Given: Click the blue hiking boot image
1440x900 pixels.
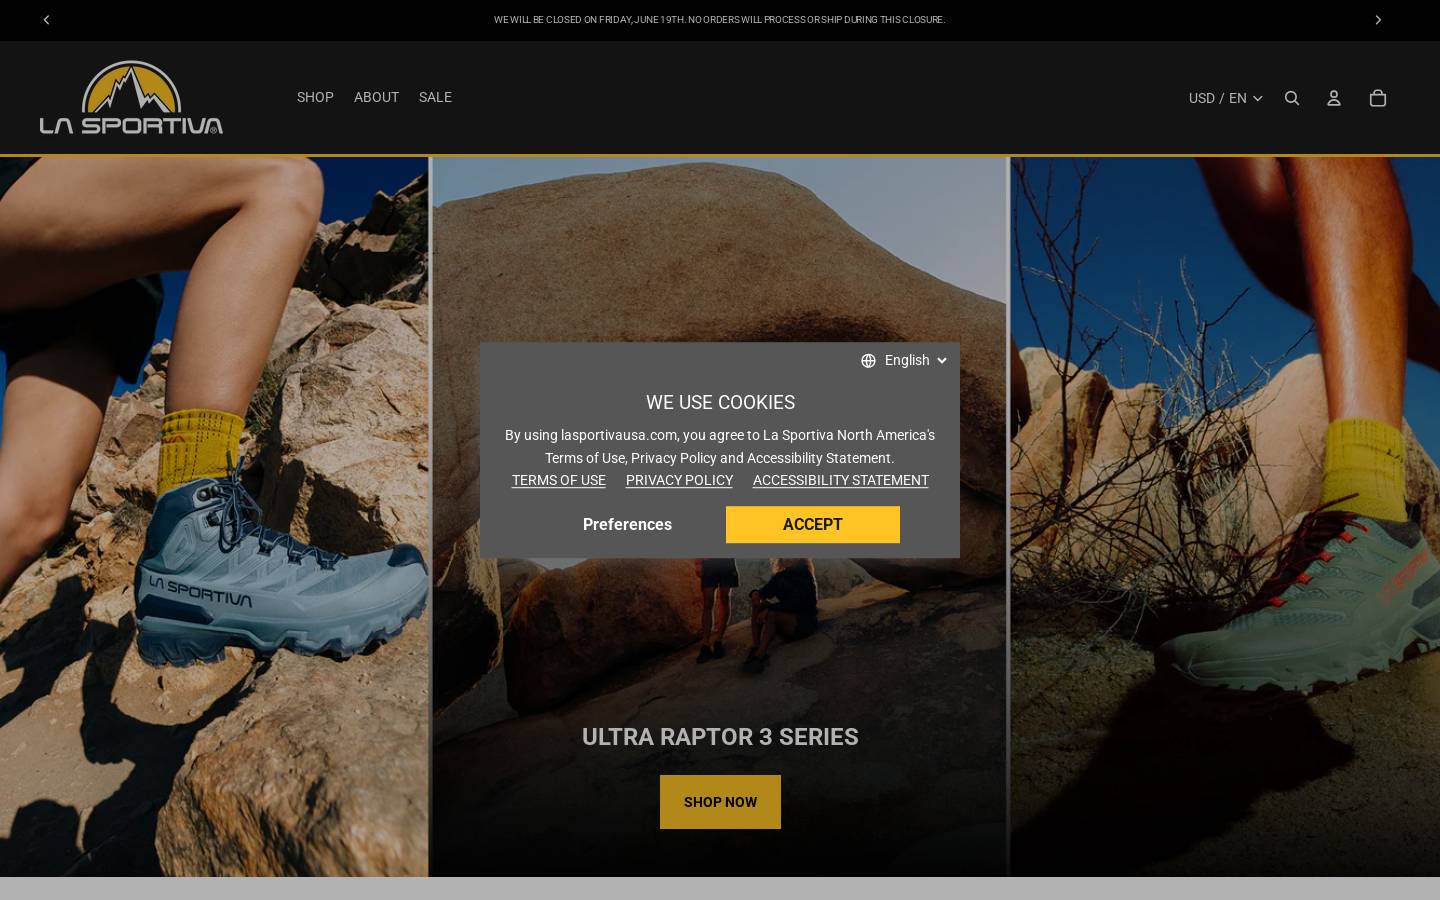Looking at the screenshot, I should click(214, 517).
